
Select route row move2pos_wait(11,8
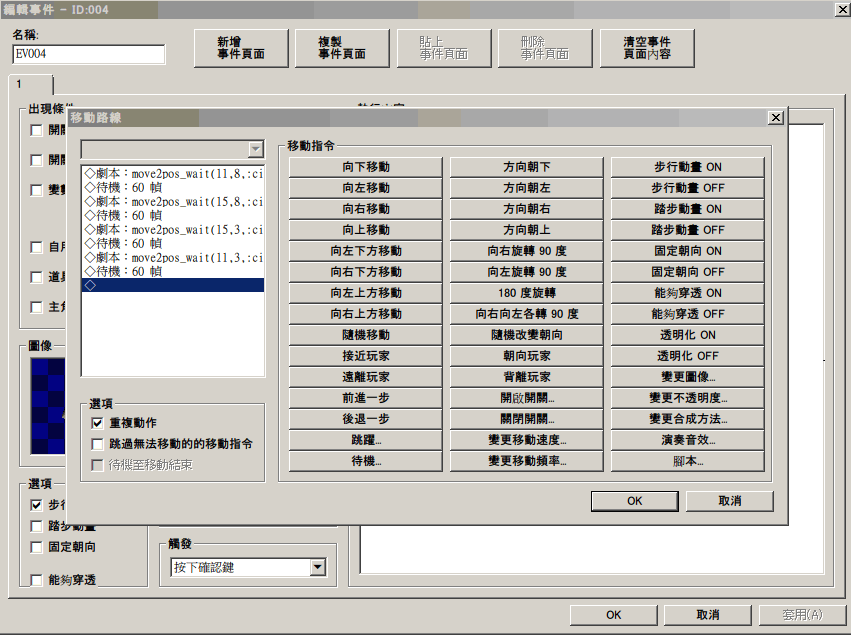173,174
